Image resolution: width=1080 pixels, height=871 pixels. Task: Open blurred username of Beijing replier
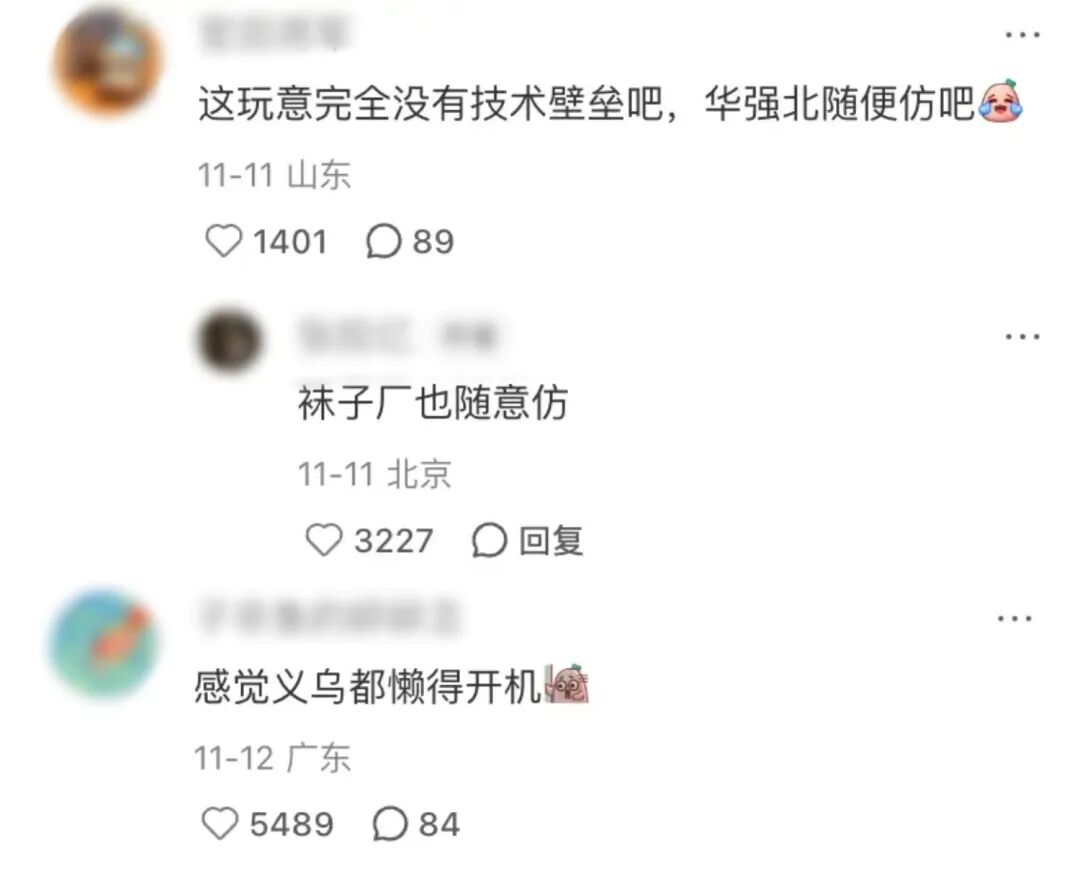pos(397,335)
